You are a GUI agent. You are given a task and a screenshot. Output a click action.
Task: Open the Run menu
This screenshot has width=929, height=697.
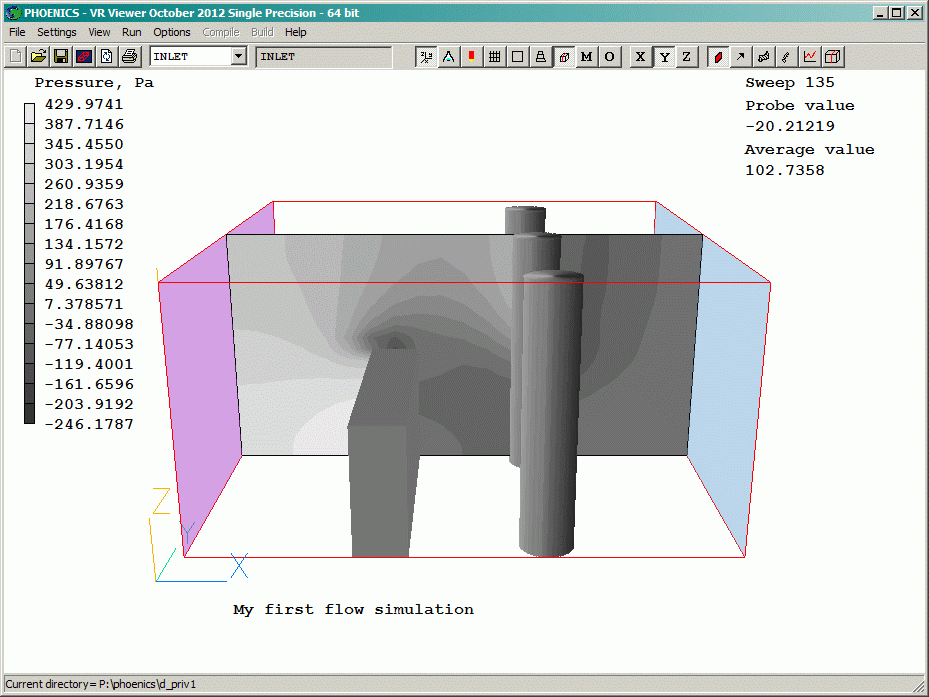pyautogui.click(x=131, y=32)
